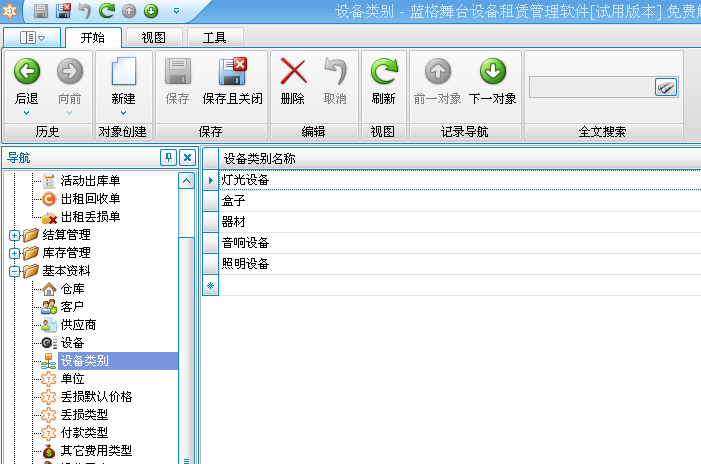Select the 照明设备 row
Viewport: 701px width, 464px height.
coord(460,264)
